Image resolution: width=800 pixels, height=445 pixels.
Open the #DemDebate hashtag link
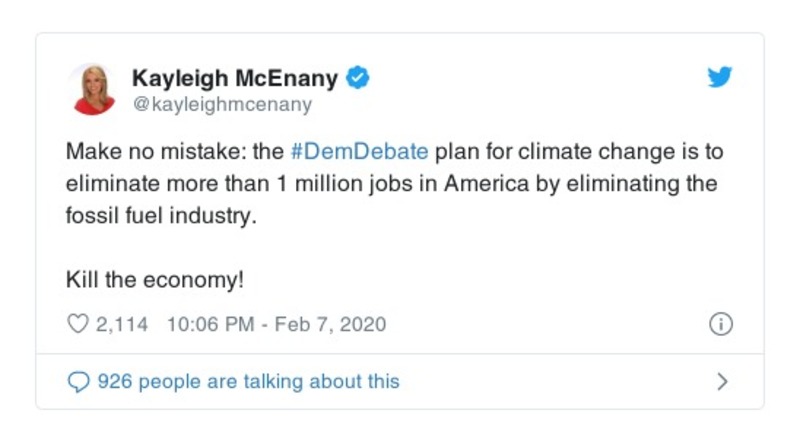(x=358, y=153)
